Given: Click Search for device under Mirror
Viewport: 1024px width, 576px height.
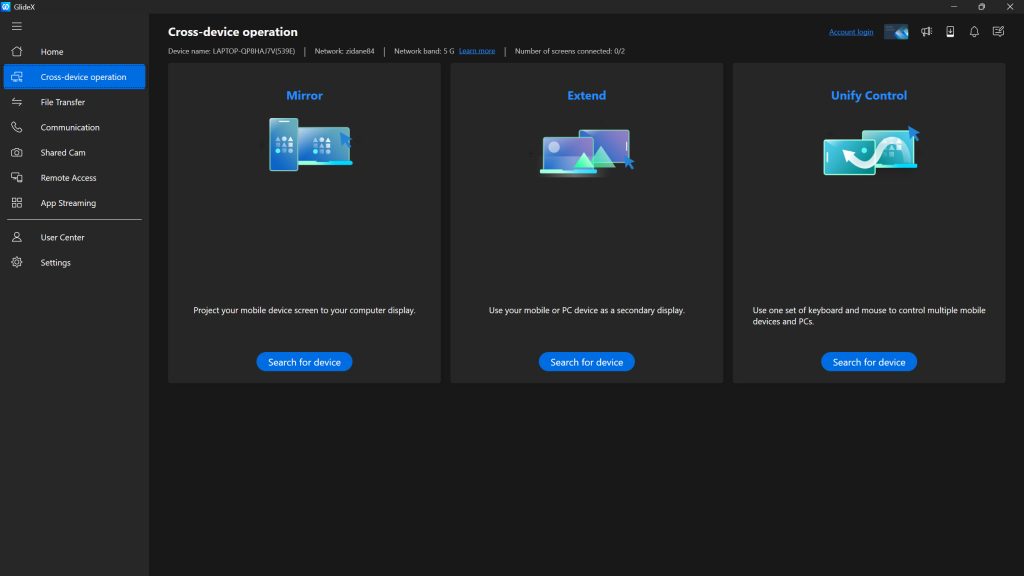Looking at the screenshot, I should 304,362.
